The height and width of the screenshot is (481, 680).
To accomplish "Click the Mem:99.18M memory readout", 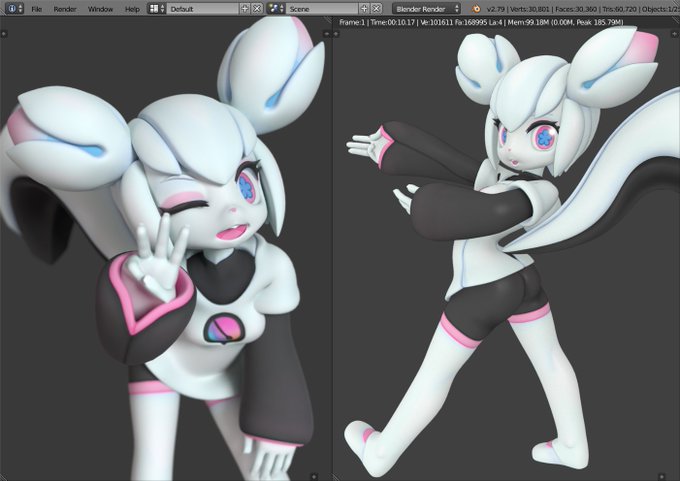I will click(x=528, y=22).
